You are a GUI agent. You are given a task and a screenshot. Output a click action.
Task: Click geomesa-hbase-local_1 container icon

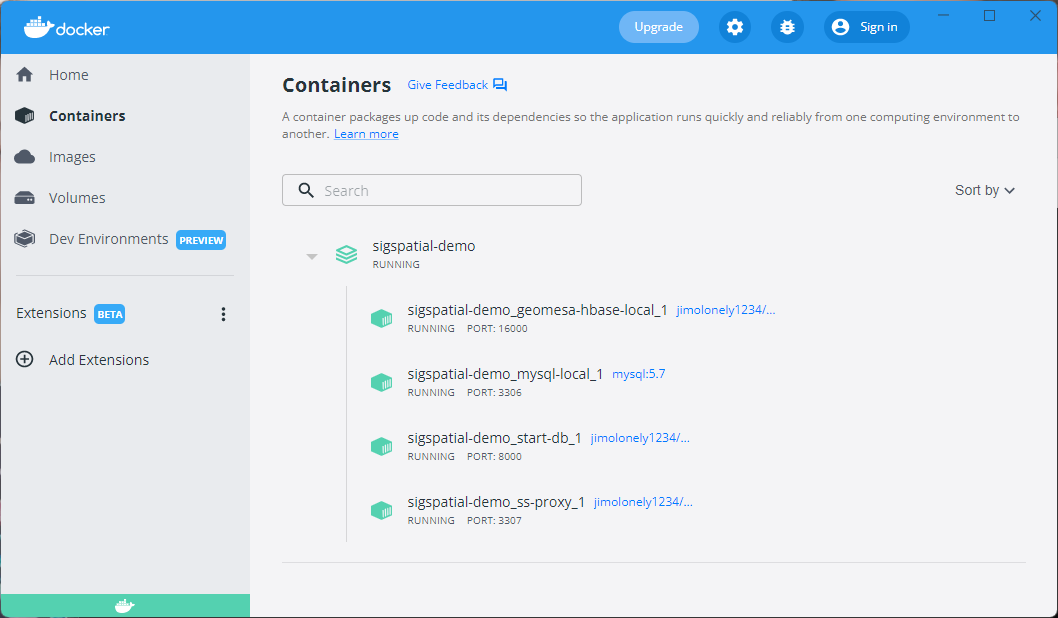(x=382, y=318)
